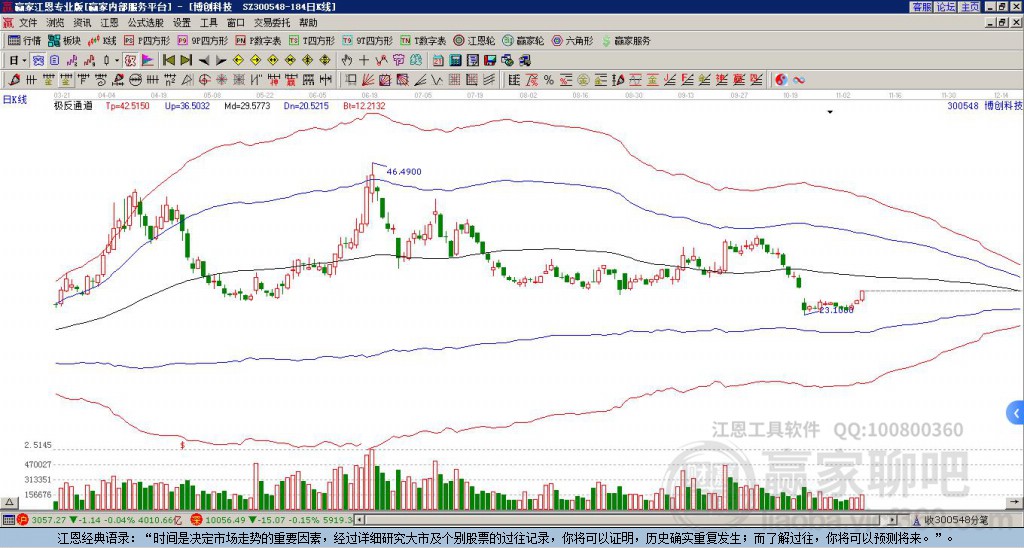Select the crosshair cursor tool
1024x548 pixels.
(364, 61)
